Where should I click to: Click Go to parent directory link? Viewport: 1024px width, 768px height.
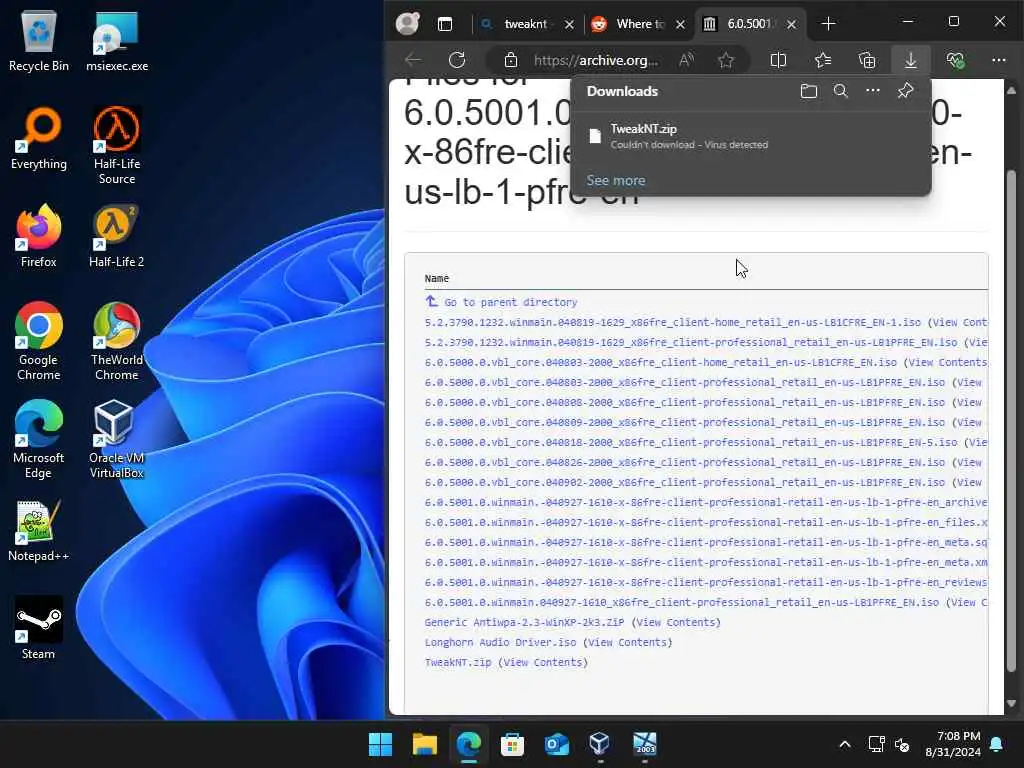tap(511, 302)
